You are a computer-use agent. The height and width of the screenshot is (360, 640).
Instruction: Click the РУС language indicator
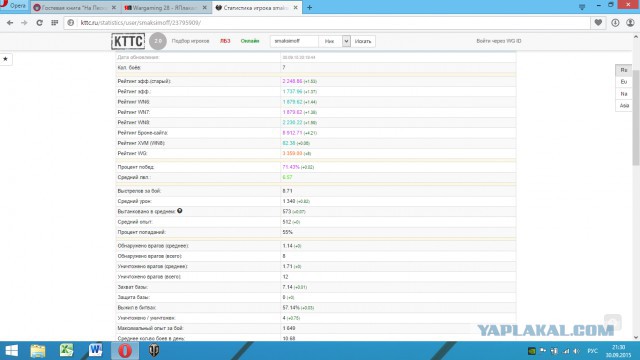pos(592,351)
